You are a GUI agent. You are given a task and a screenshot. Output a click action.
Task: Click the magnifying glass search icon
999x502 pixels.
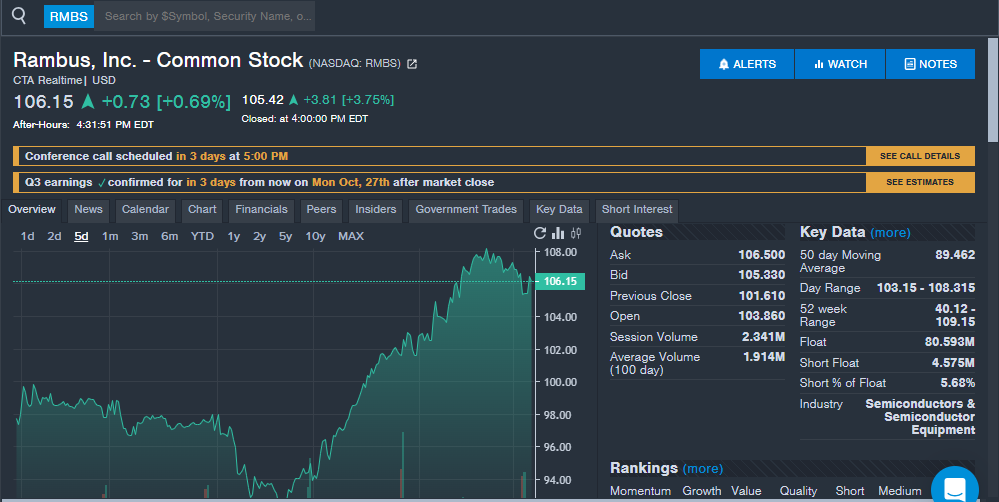point(18,16)
